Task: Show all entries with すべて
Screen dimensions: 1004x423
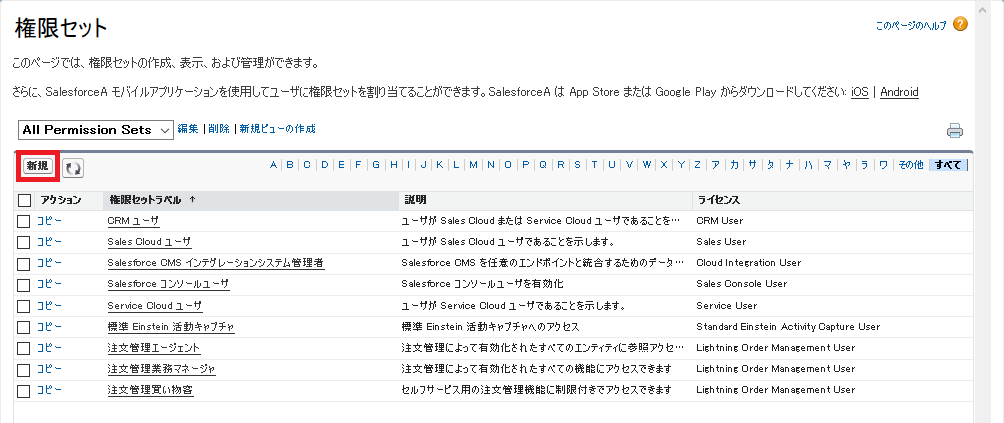Action: tap(948, 164)
